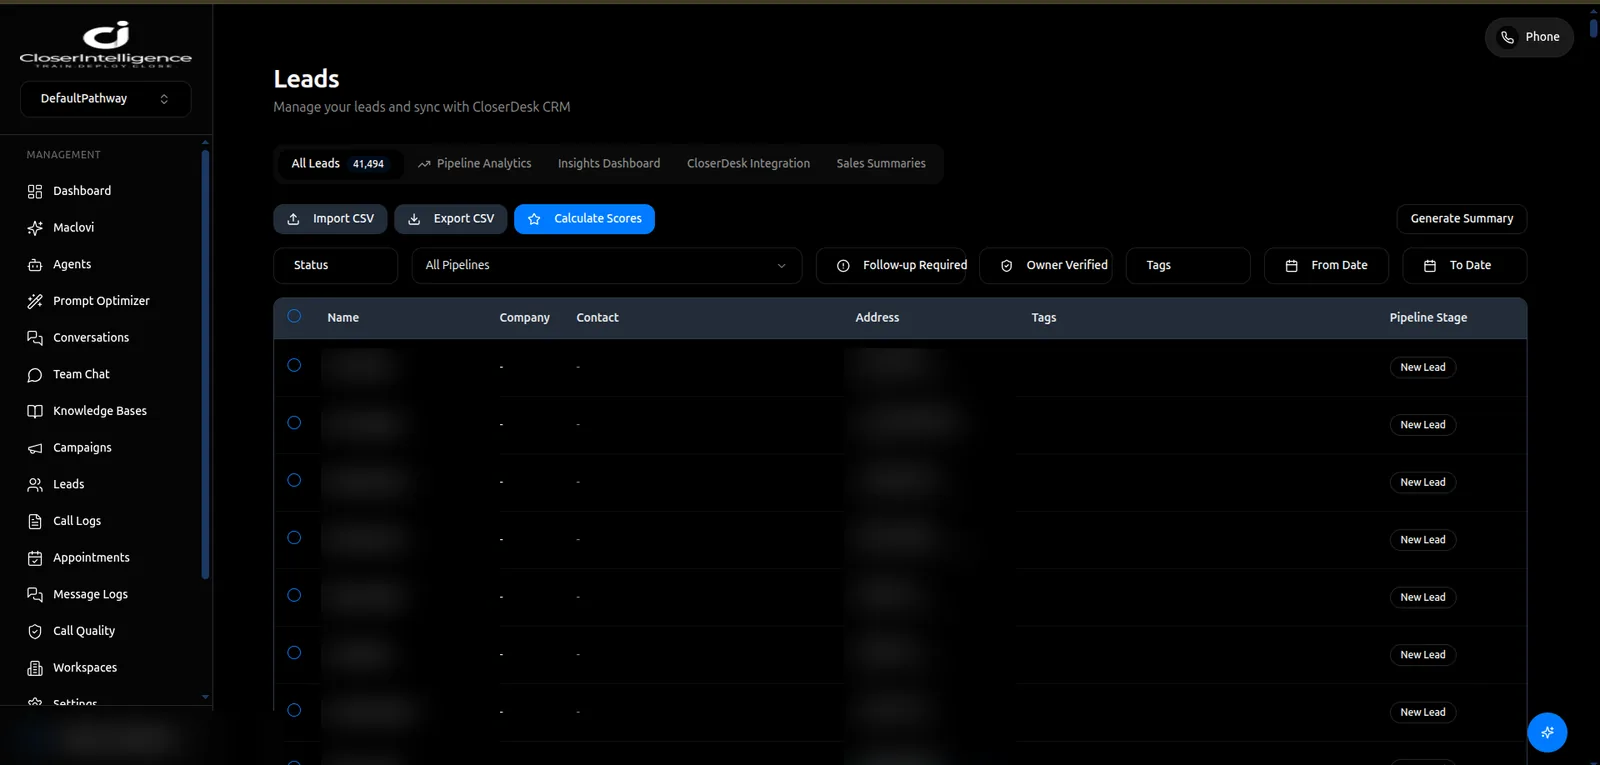Open Conversations chat bubbles icon
1600x765 pixels.
[x=35, y=338]
